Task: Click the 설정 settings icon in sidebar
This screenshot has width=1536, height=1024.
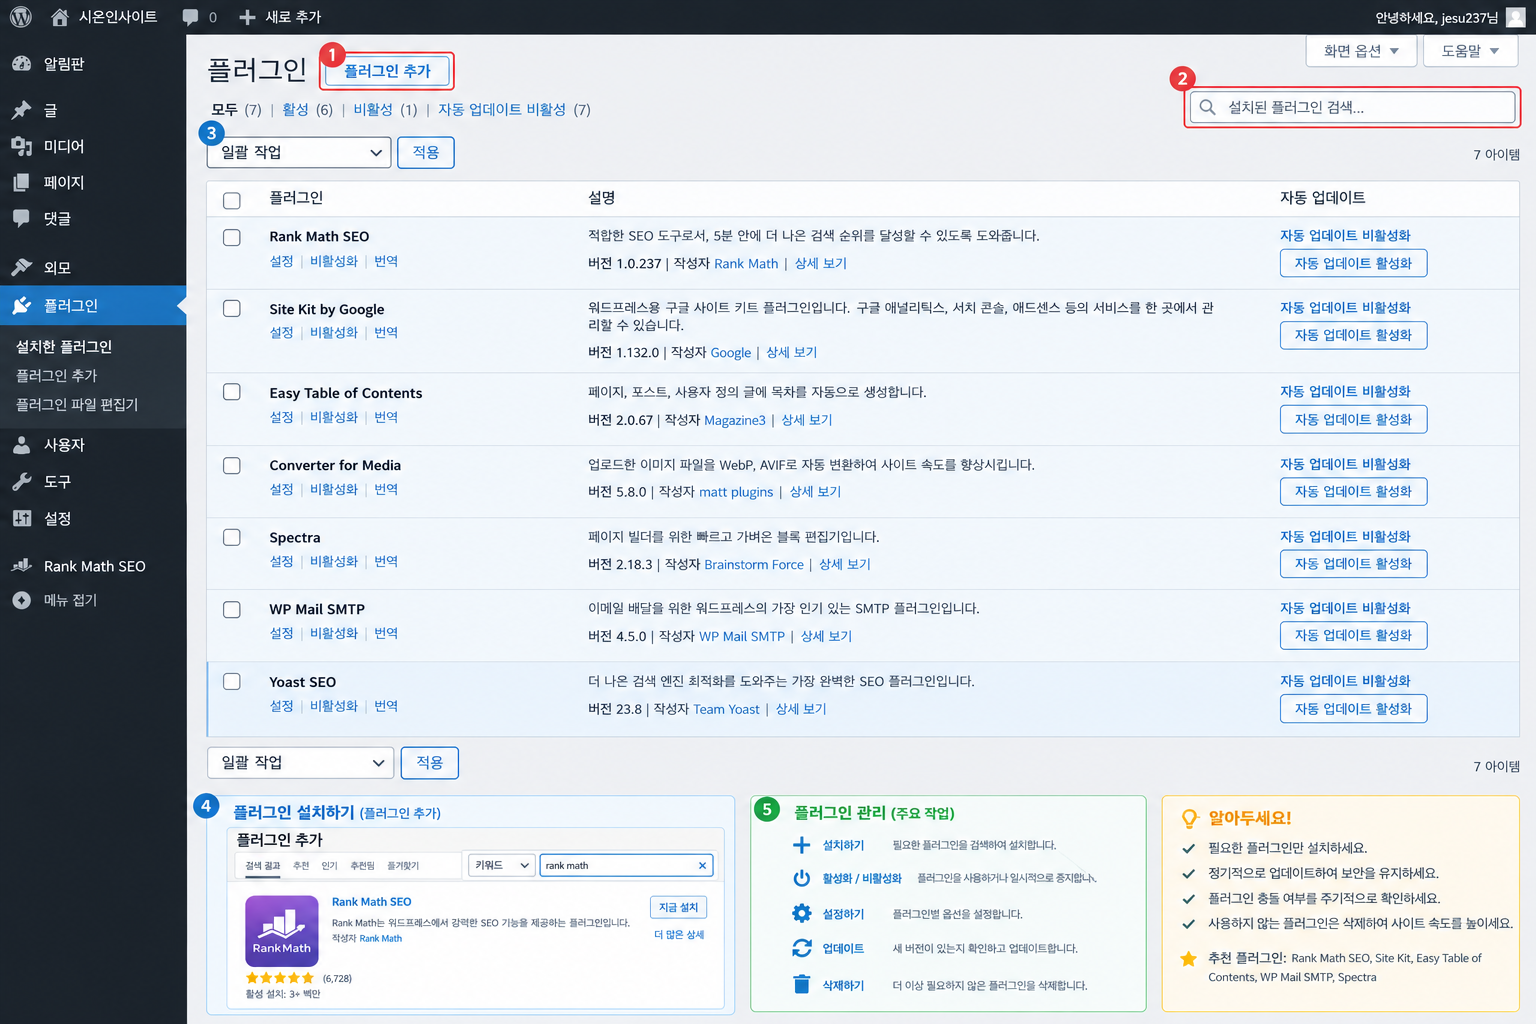Action: 22,518
